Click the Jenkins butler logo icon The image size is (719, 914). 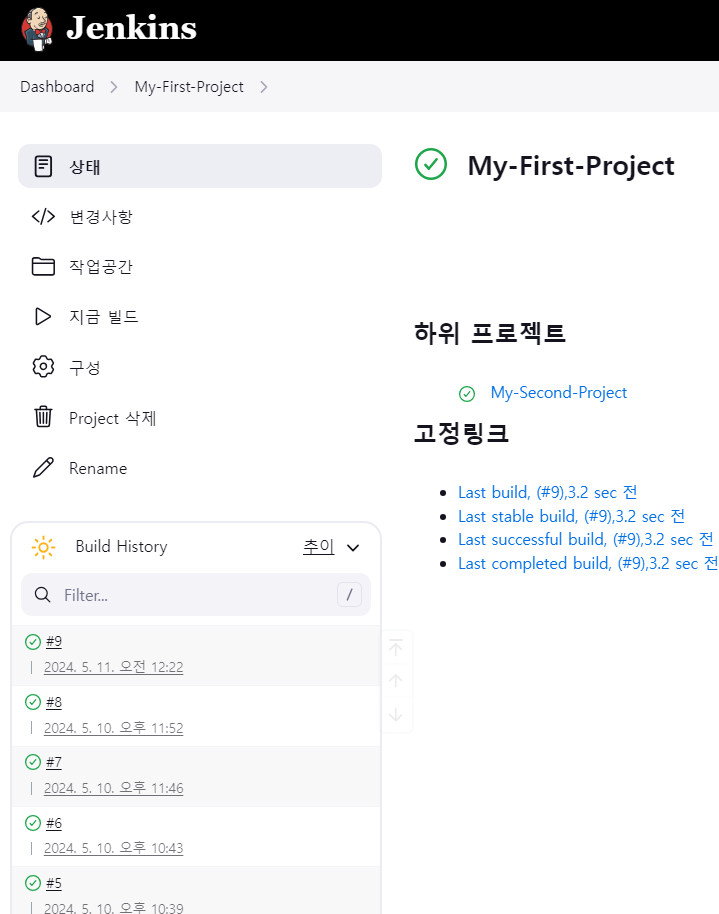point(37,28)
